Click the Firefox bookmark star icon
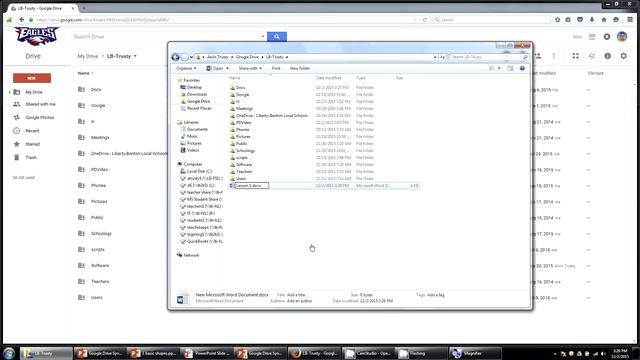 pos(558,20)
